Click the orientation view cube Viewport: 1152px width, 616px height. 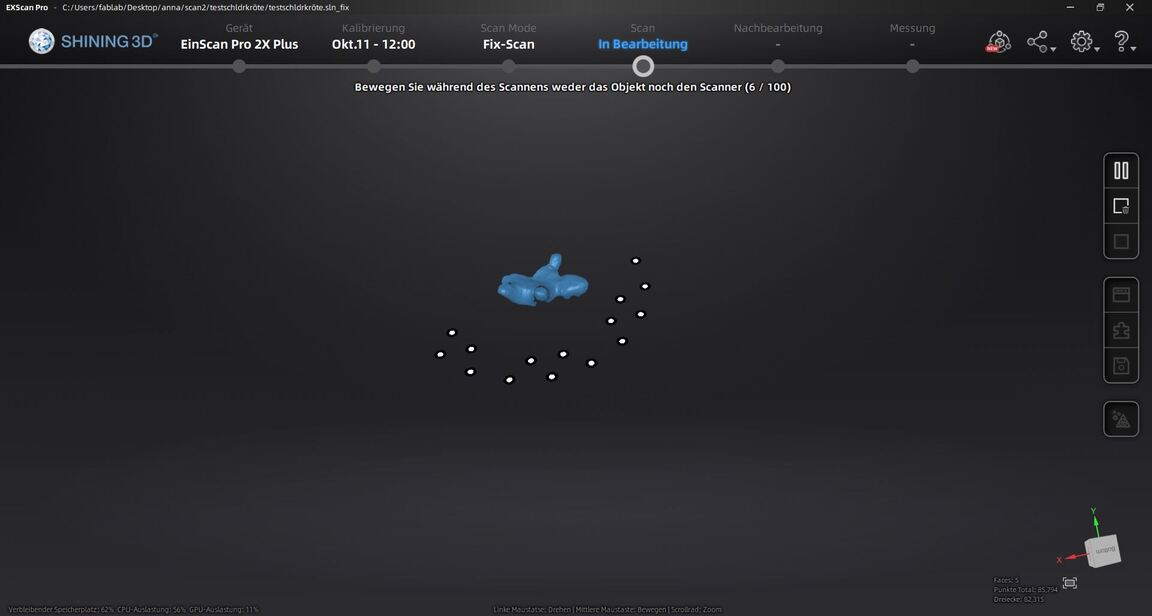tap(1104, 551)
